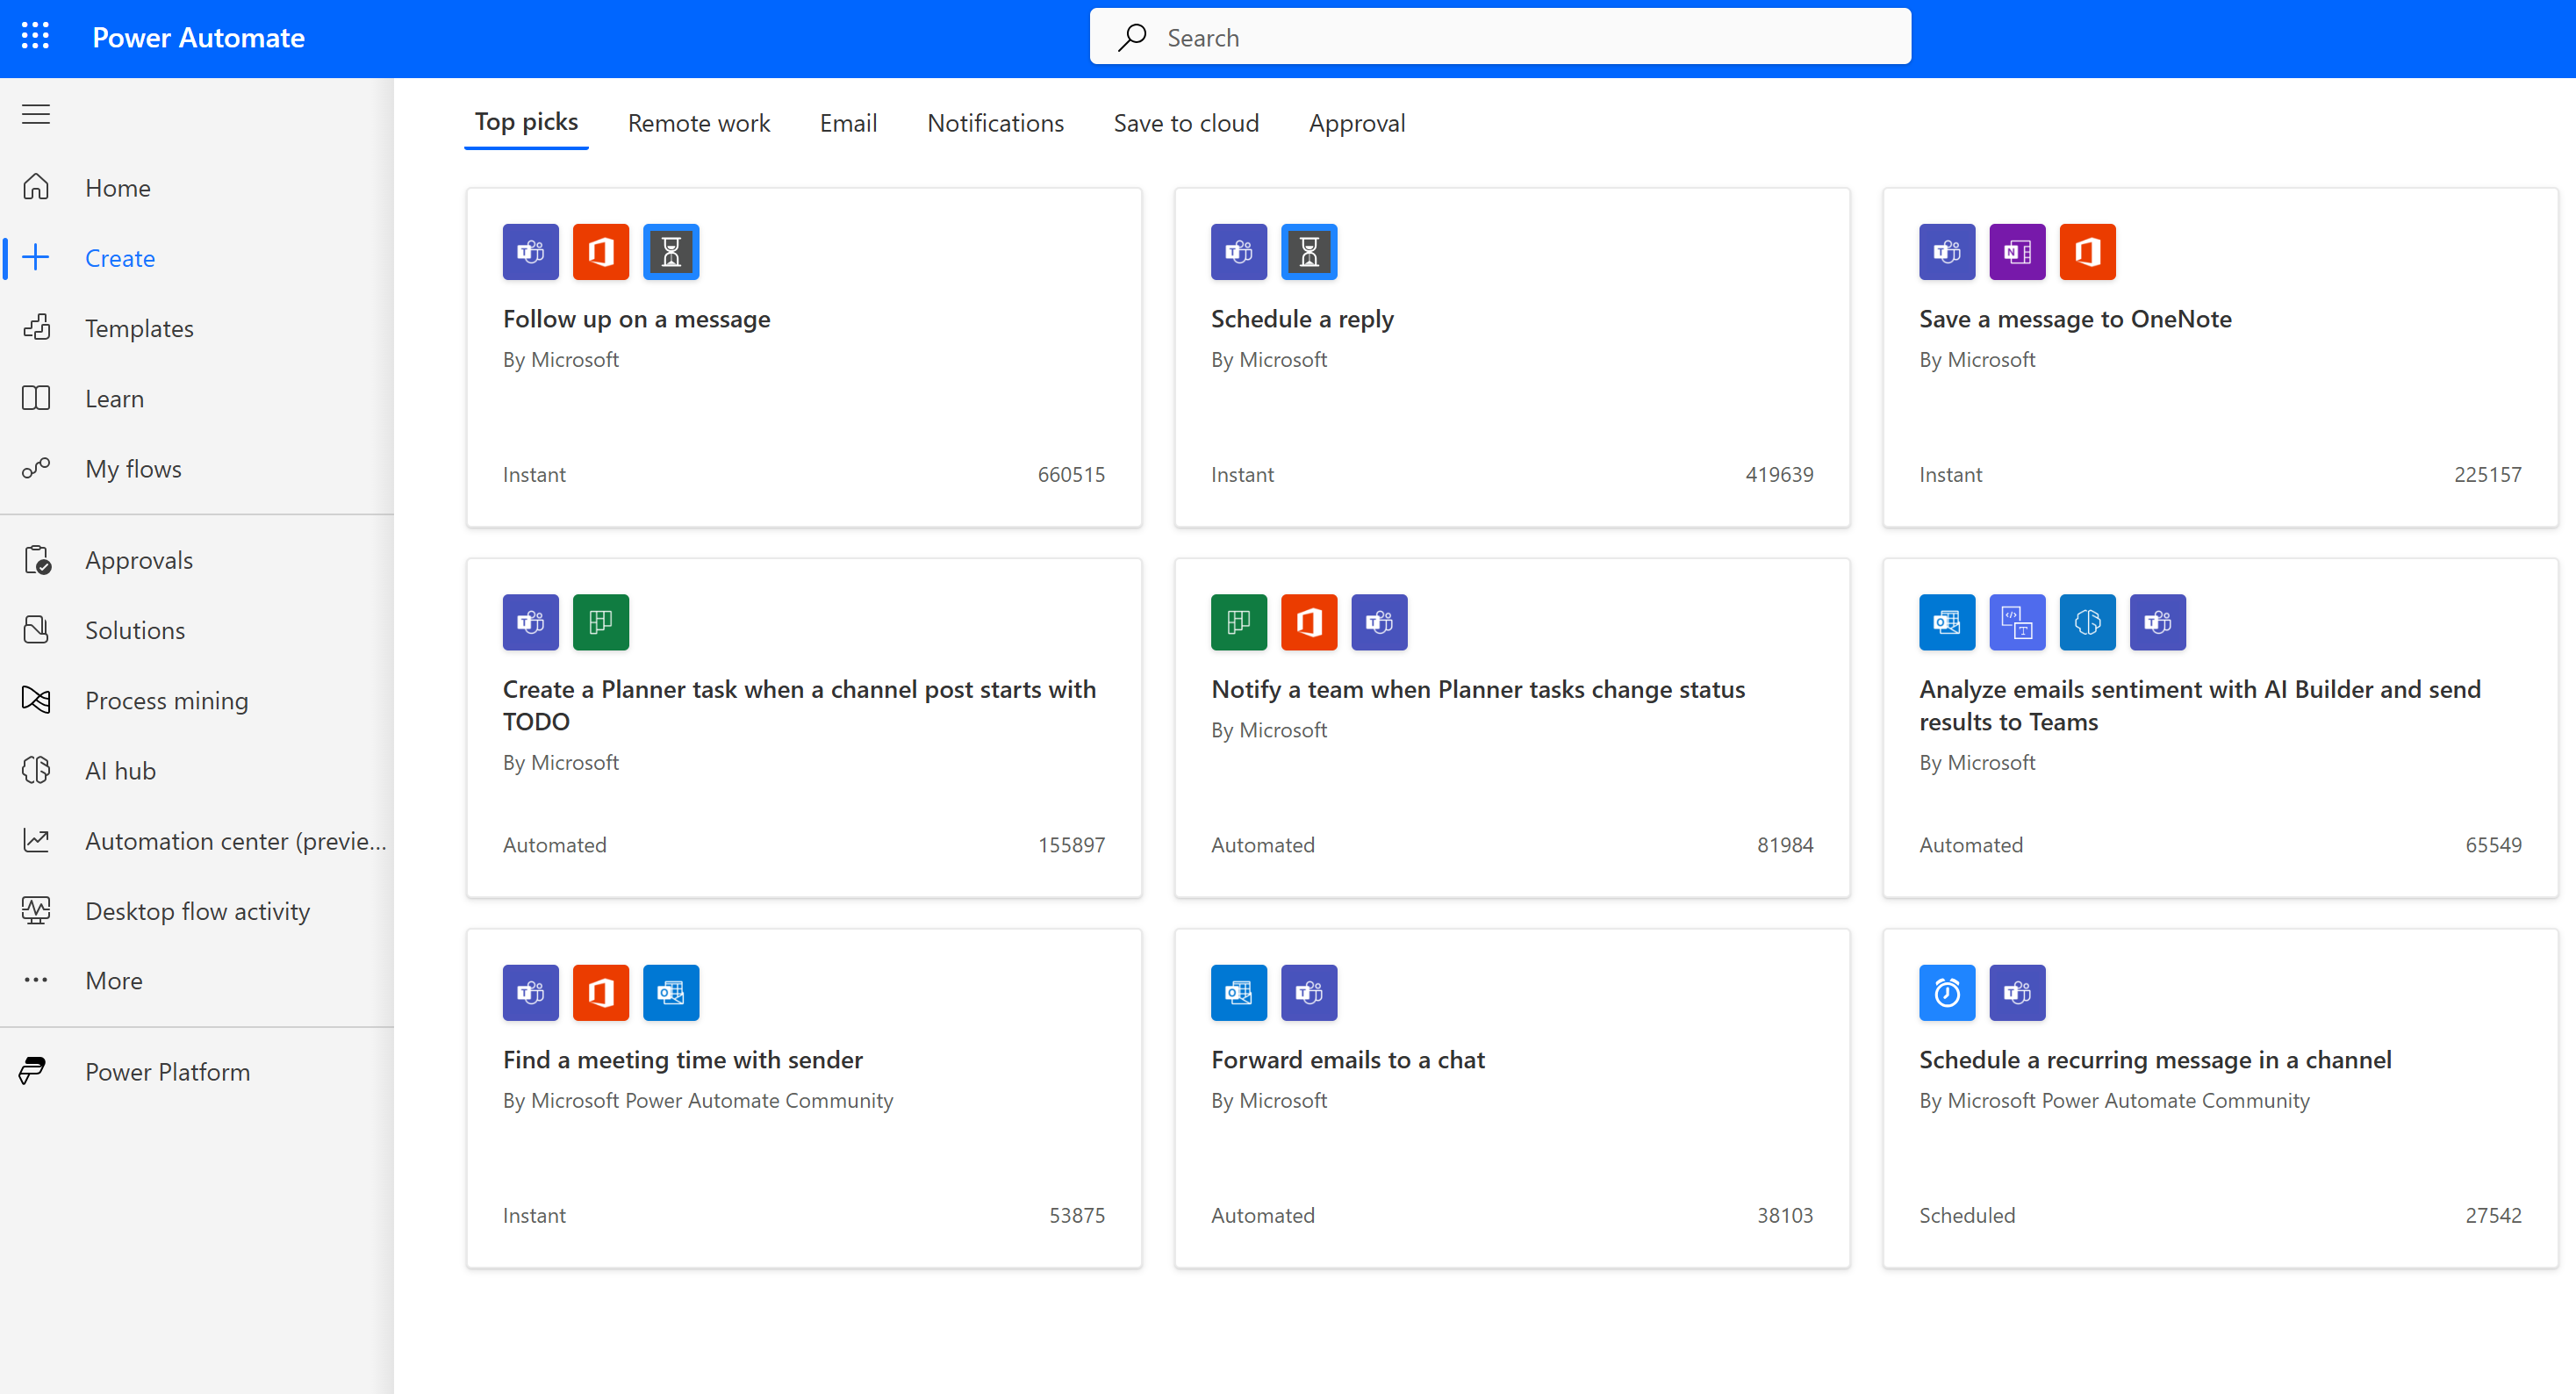Click the Power Automate title
The image size is (2576, 1394).
coord(198,37)
